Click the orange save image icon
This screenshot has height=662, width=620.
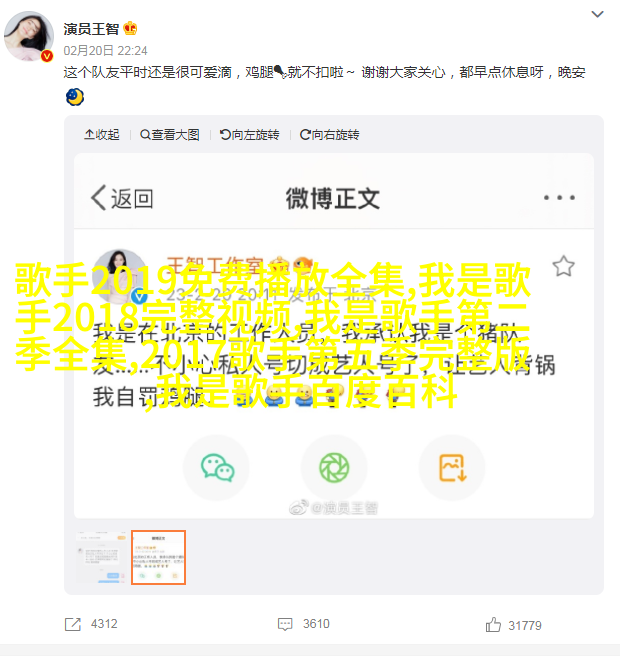(x=452, y=467)
